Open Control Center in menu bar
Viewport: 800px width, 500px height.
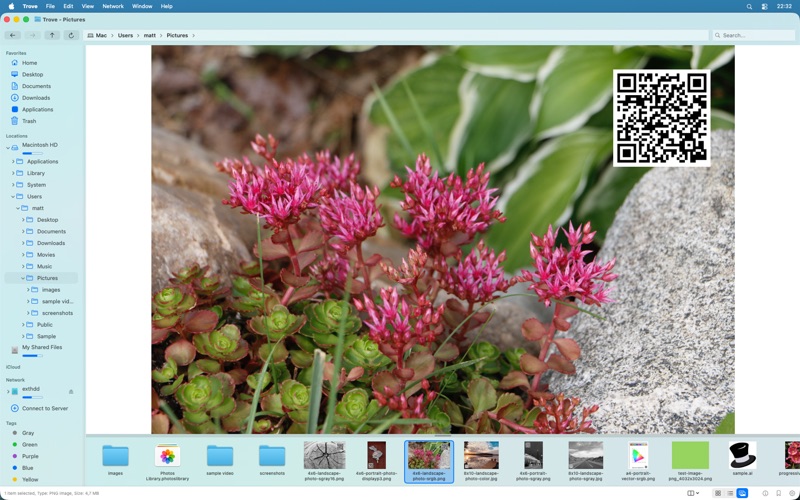pos(764,7)
